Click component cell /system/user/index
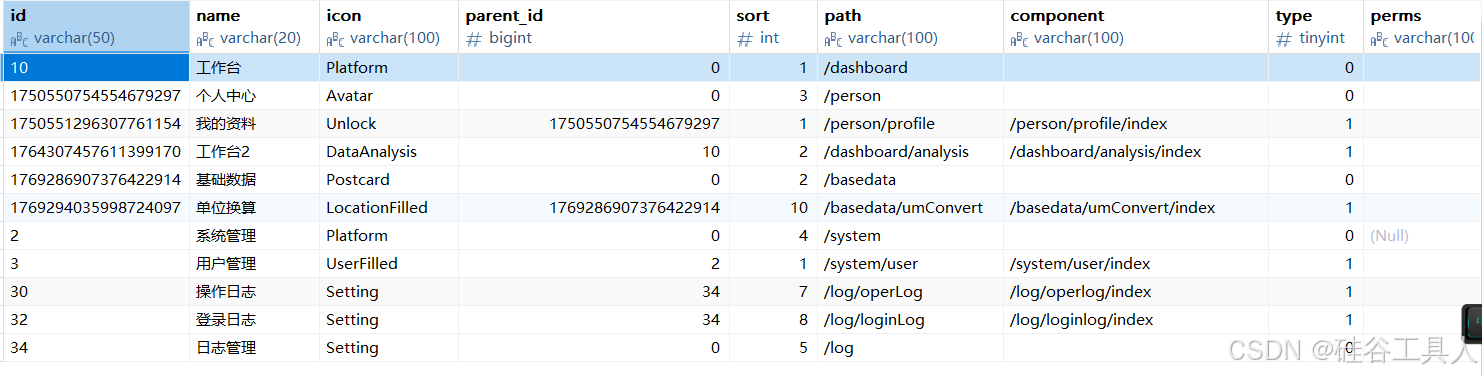 coord(1136,264)
